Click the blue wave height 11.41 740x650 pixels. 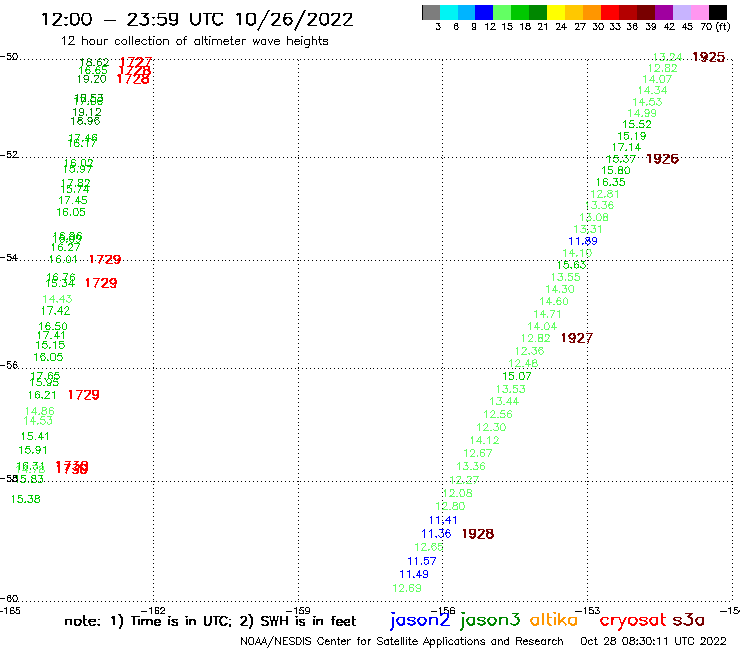(443, 520)
